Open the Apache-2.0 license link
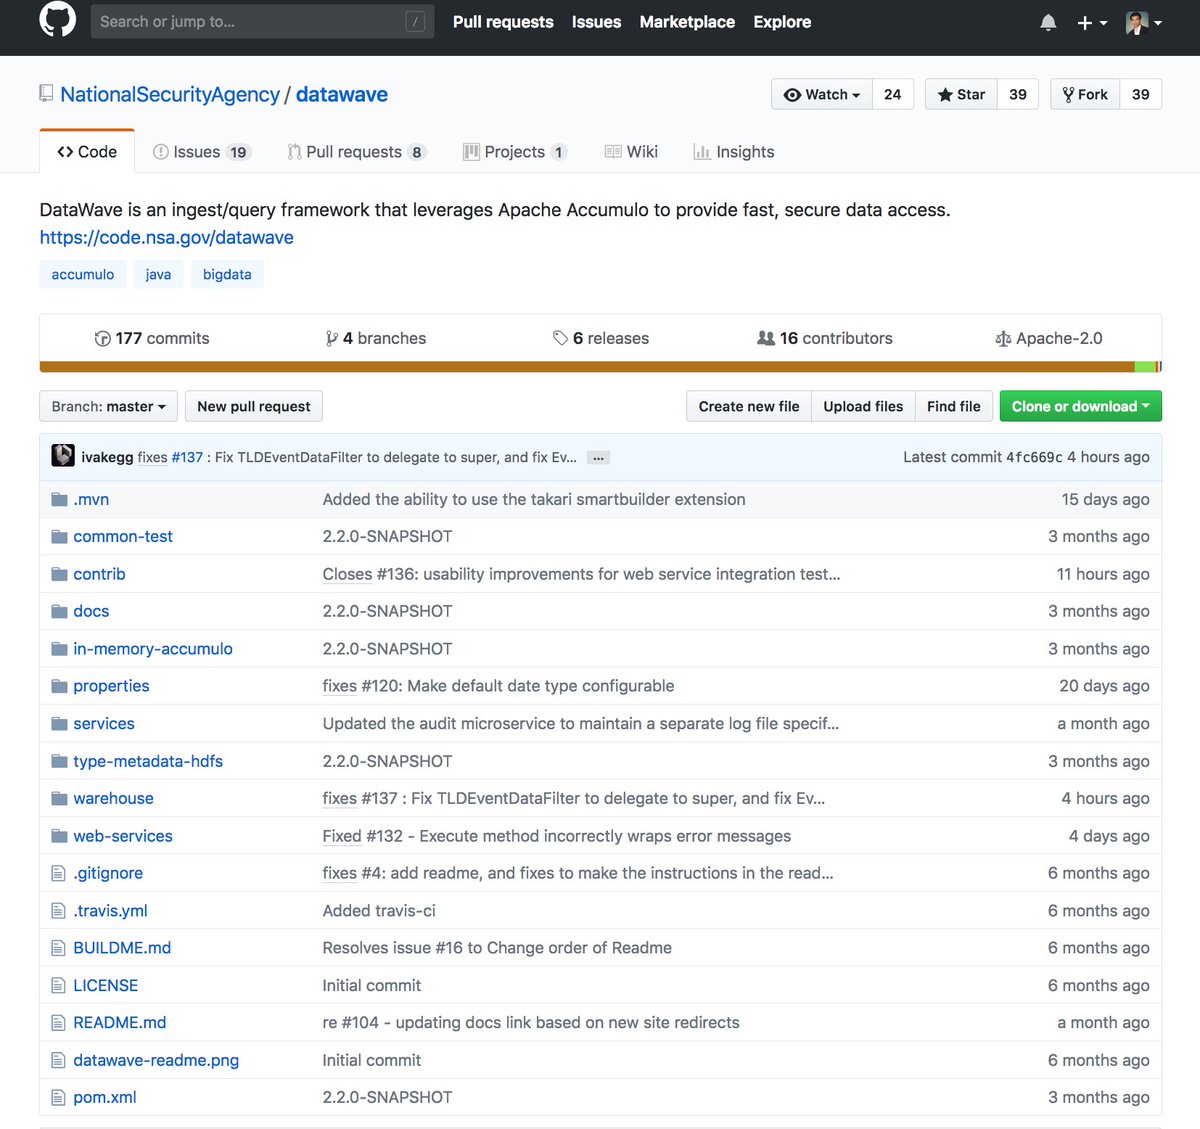The width and height of the screenshot is (1200, 1129). coord(1049,338)
